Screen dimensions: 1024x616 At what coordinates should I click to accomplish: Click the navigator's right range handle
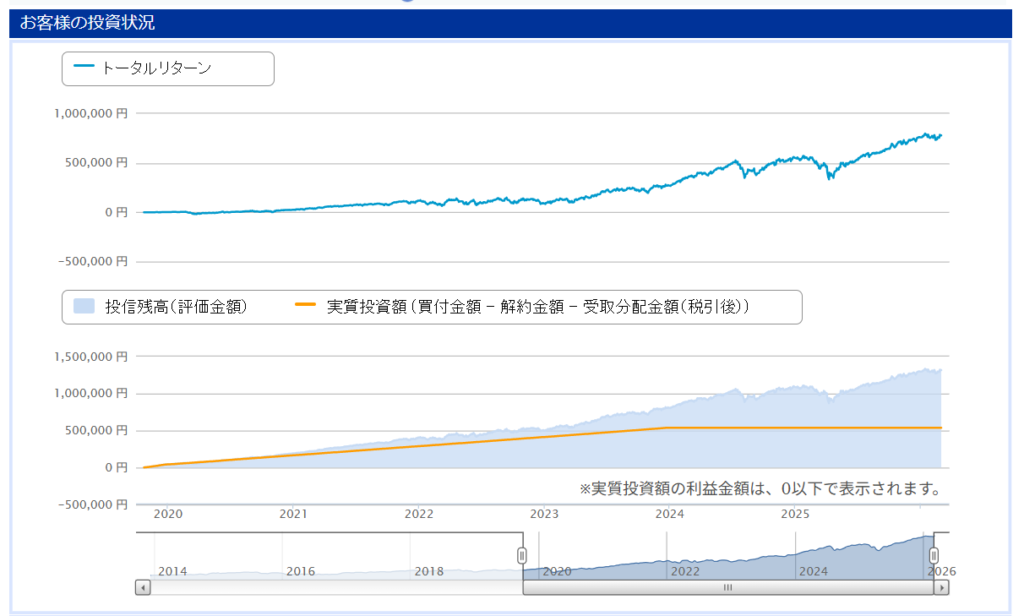pos(934,555)
